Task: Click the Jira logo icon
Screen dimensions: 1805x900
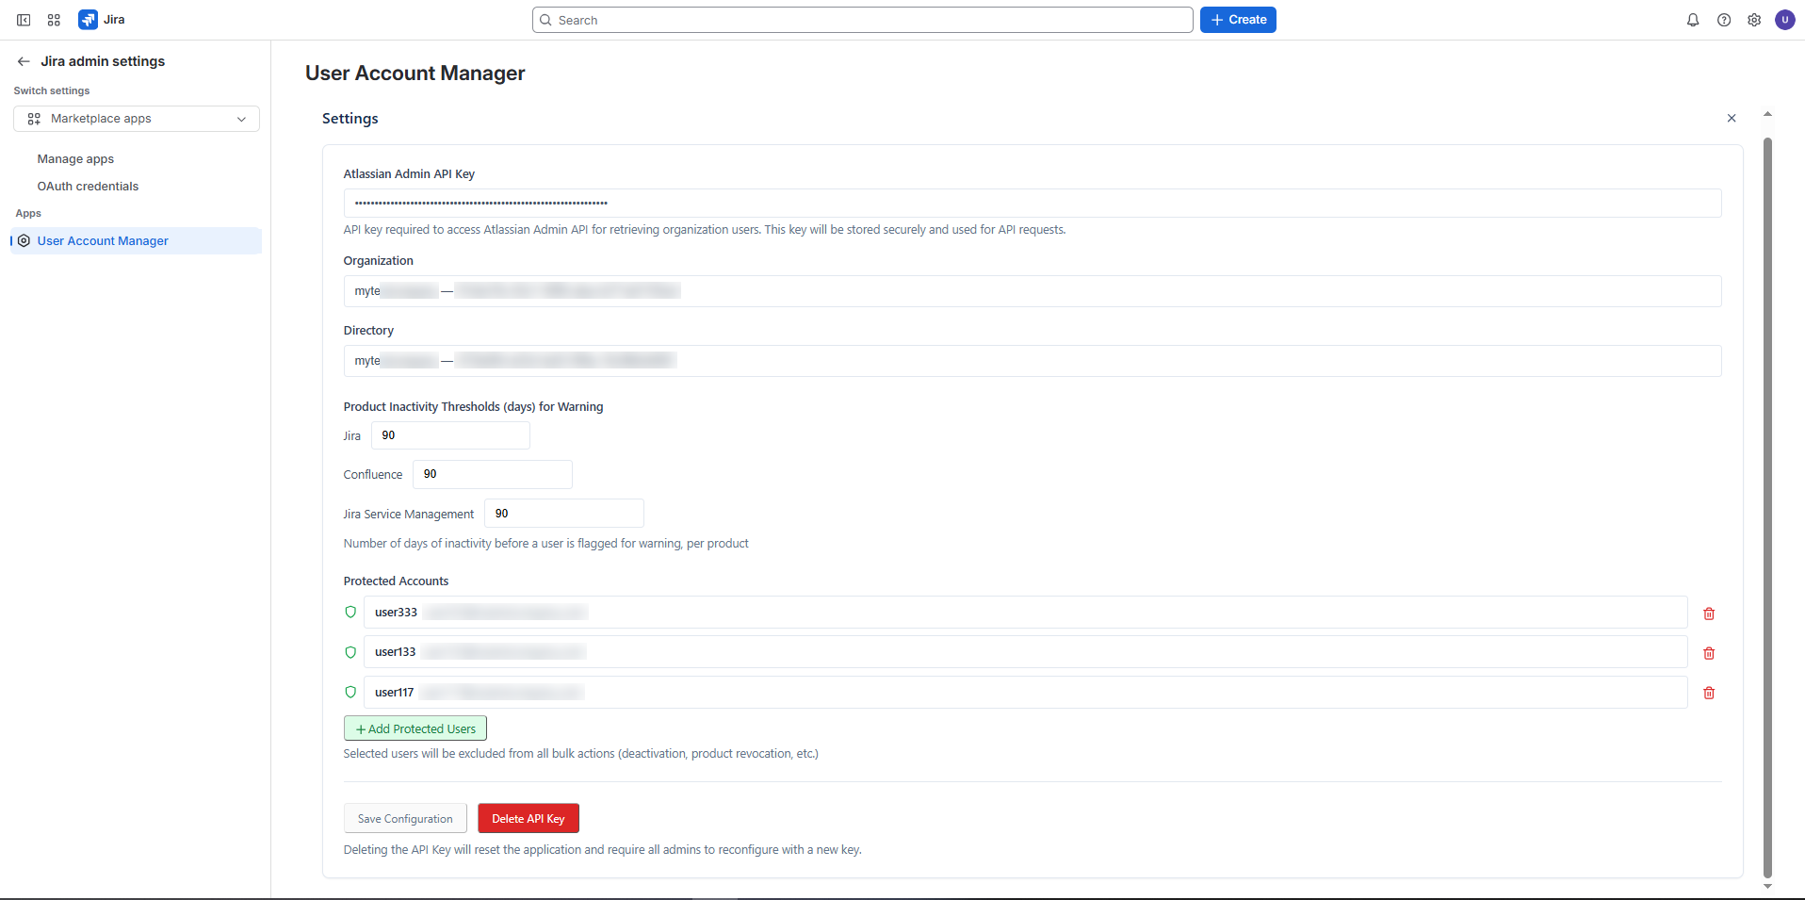Action: (x=88, y=20)
